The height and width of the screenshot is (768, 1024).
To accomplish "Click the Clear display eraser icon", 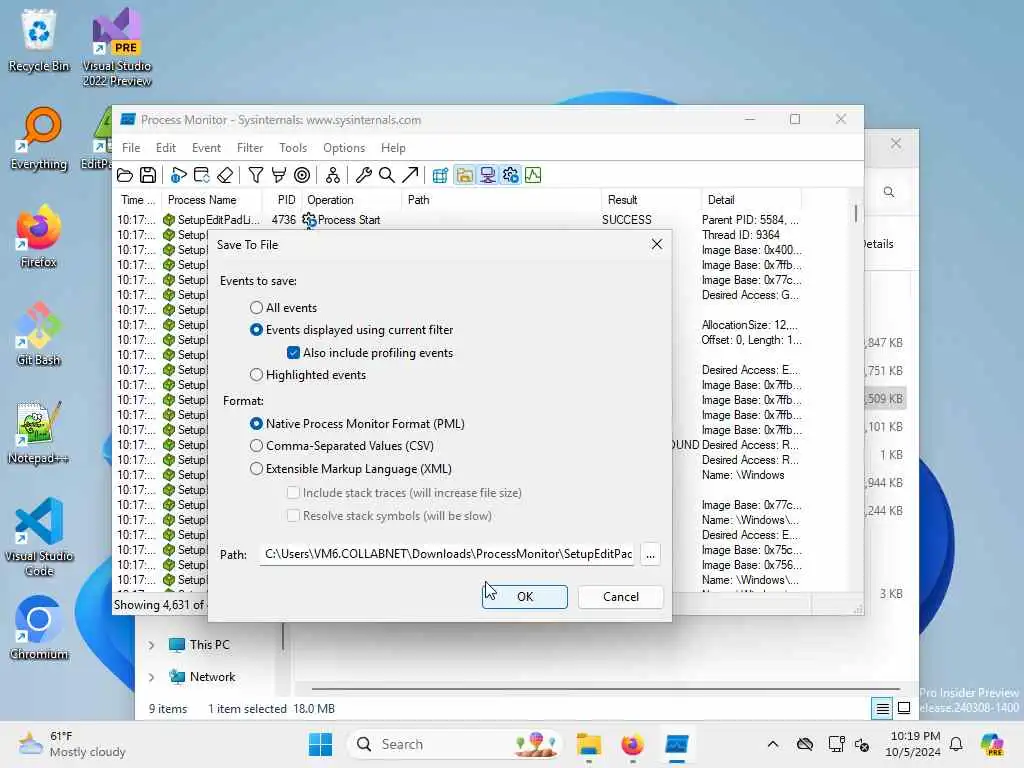I will (225, 175).
